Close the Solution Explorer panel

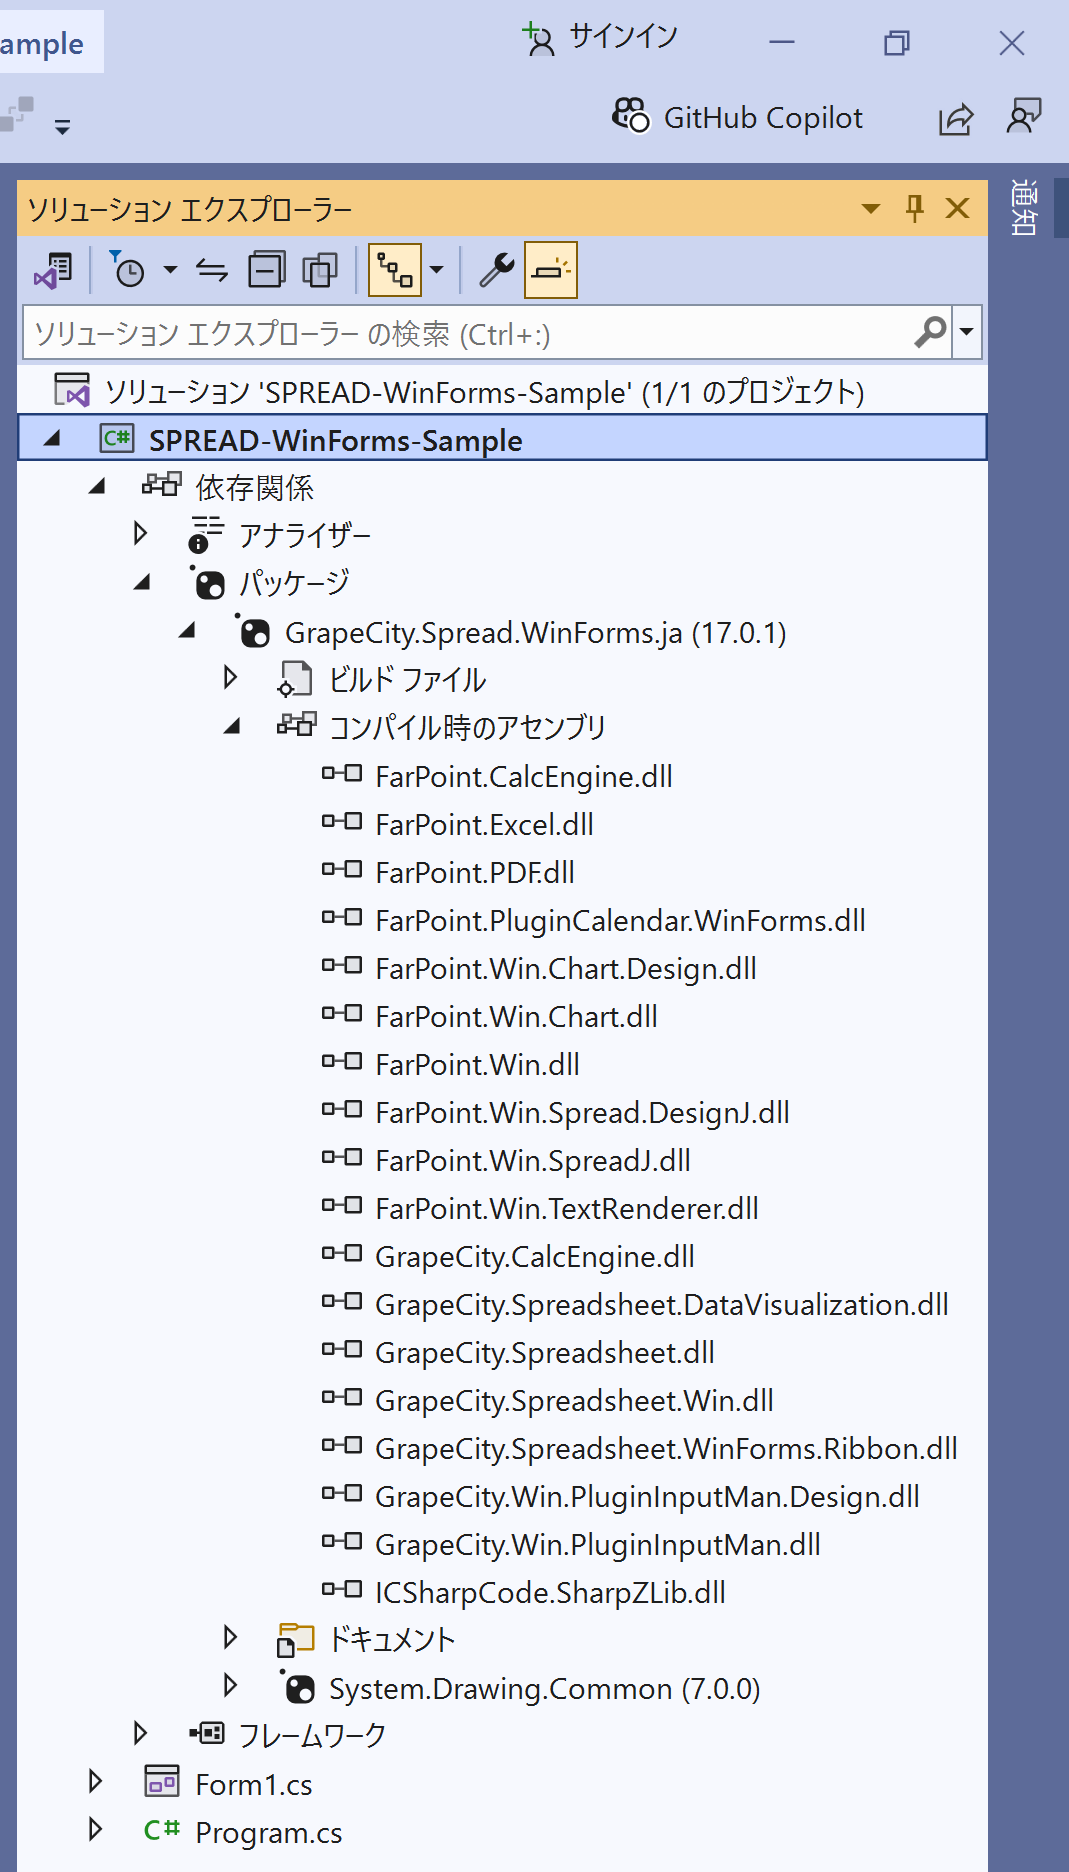[958, 208]
